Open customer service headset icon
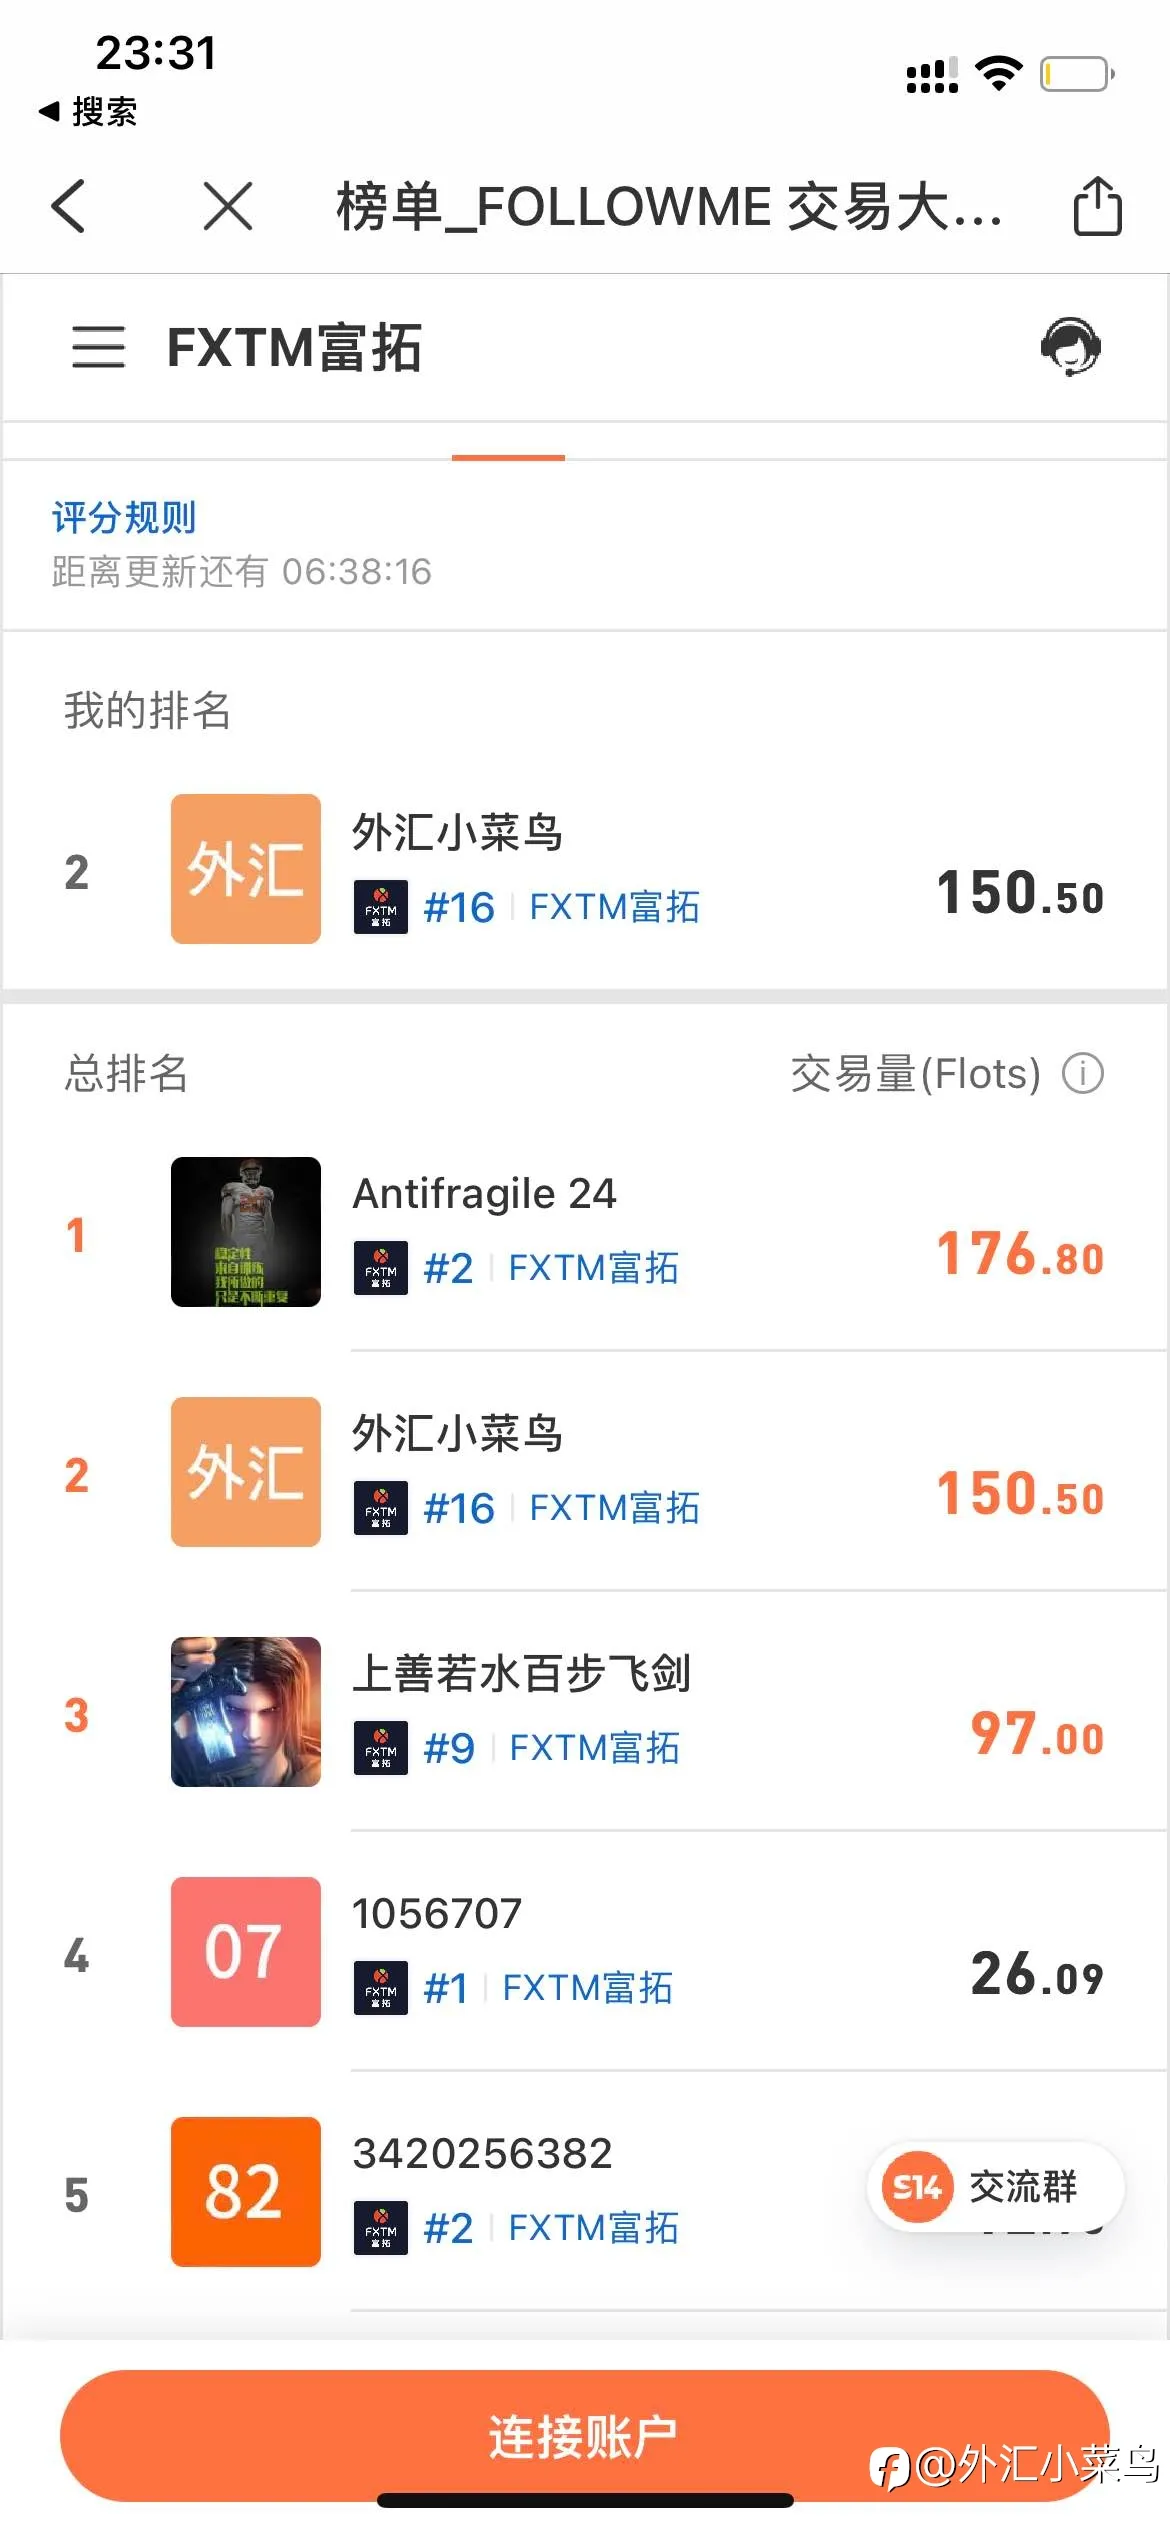This screenshot has height=2532, width=1170. [1070, 347]
